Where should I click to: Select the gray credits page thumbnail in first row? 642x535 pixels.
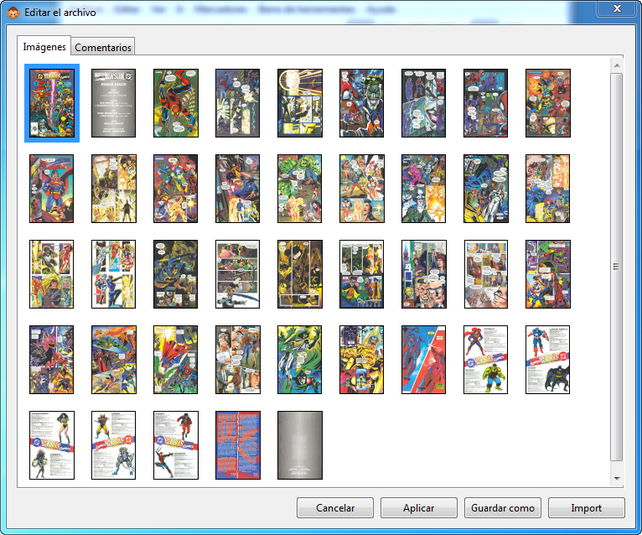pos(113,103)
